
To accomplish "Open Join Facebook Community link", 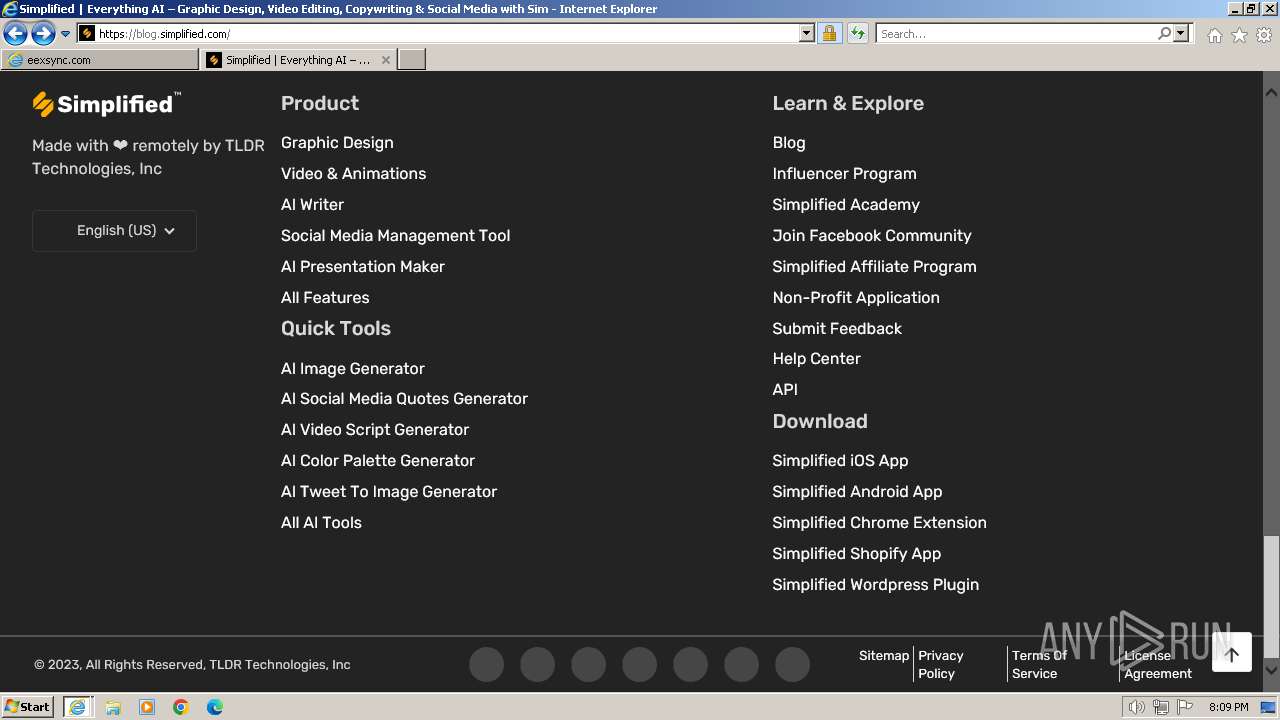I will 872,236.
